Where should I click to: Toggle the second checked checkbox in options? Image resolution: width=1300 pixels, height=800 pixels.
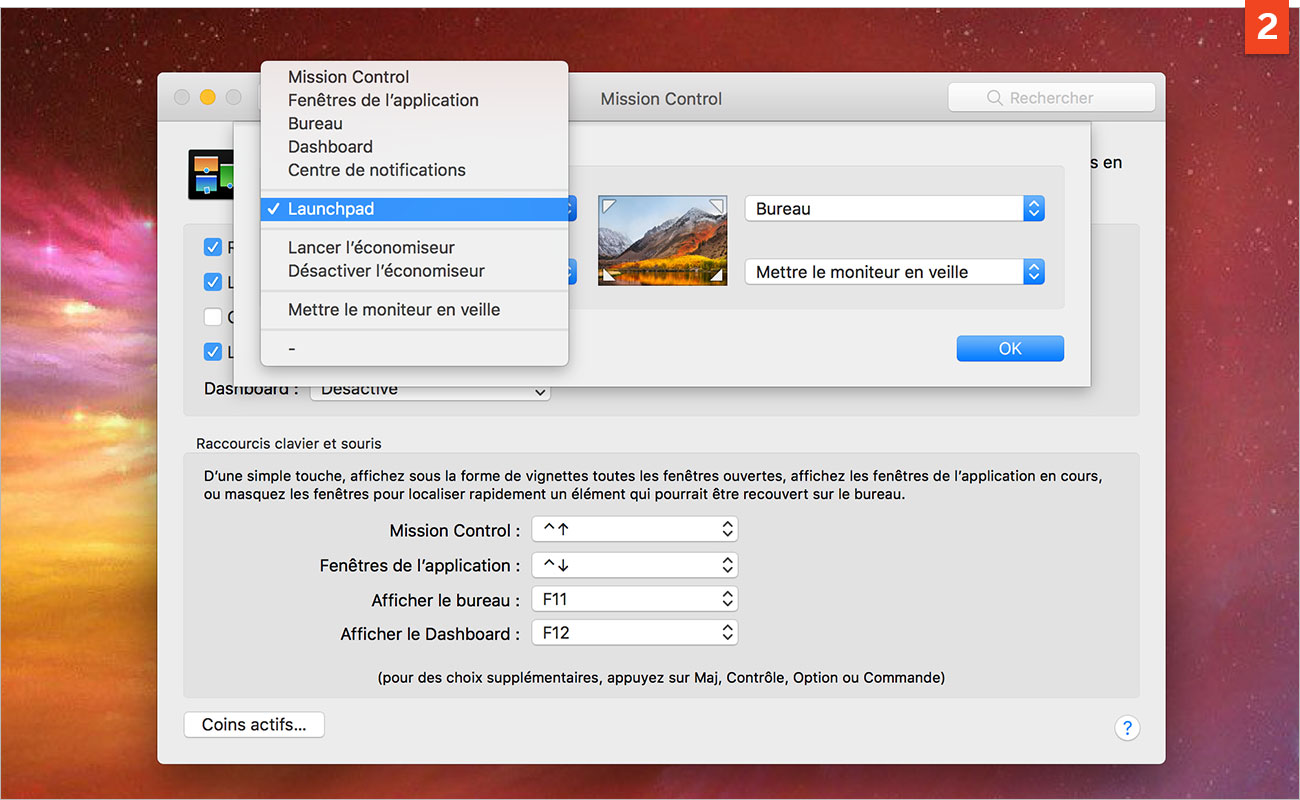212,282
